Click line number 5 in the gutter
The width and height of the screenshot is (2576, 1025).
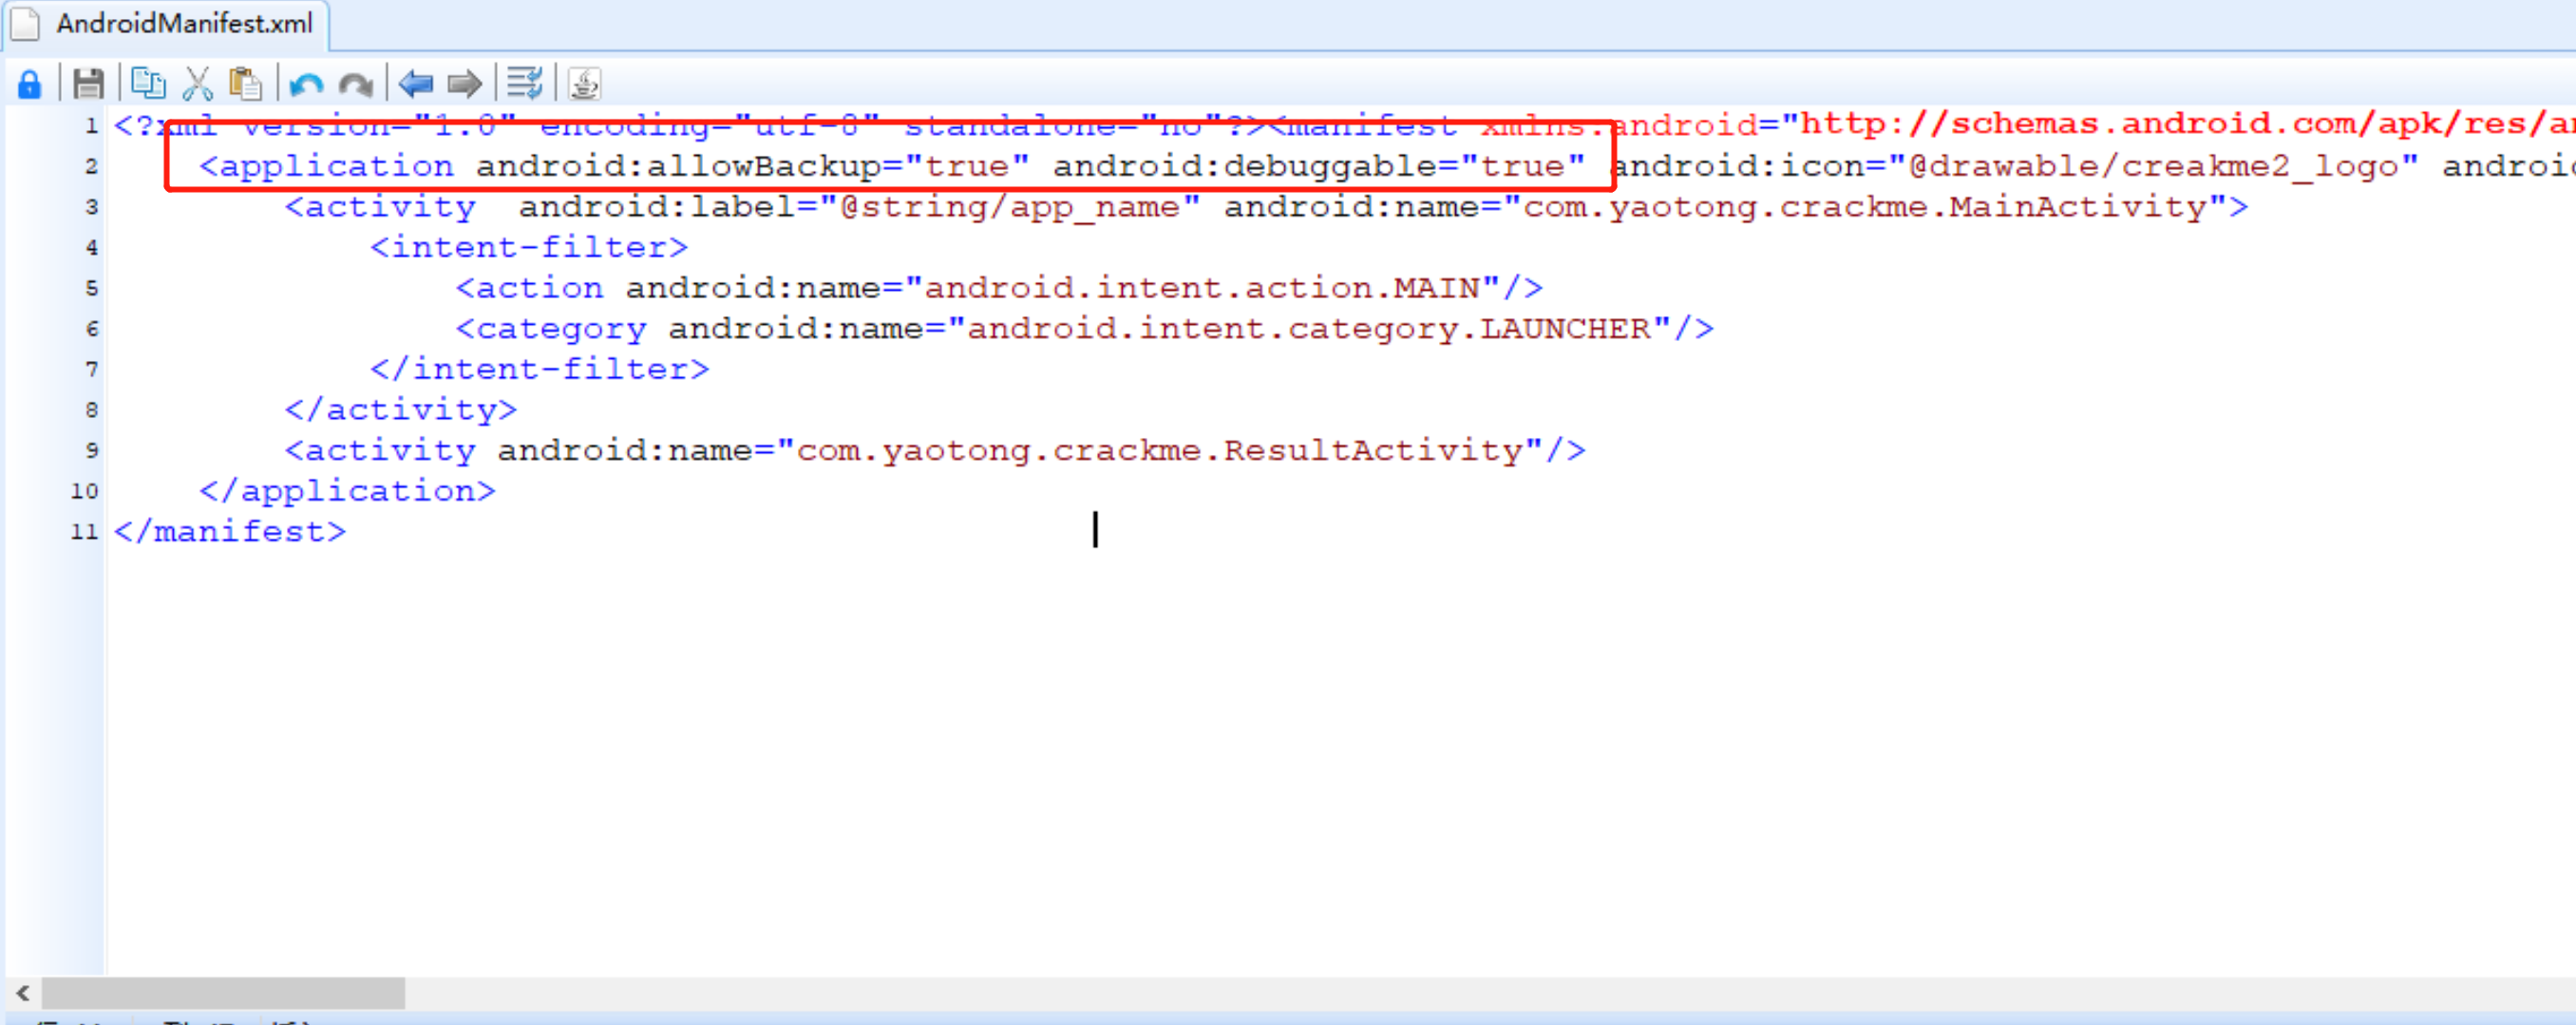91,288
